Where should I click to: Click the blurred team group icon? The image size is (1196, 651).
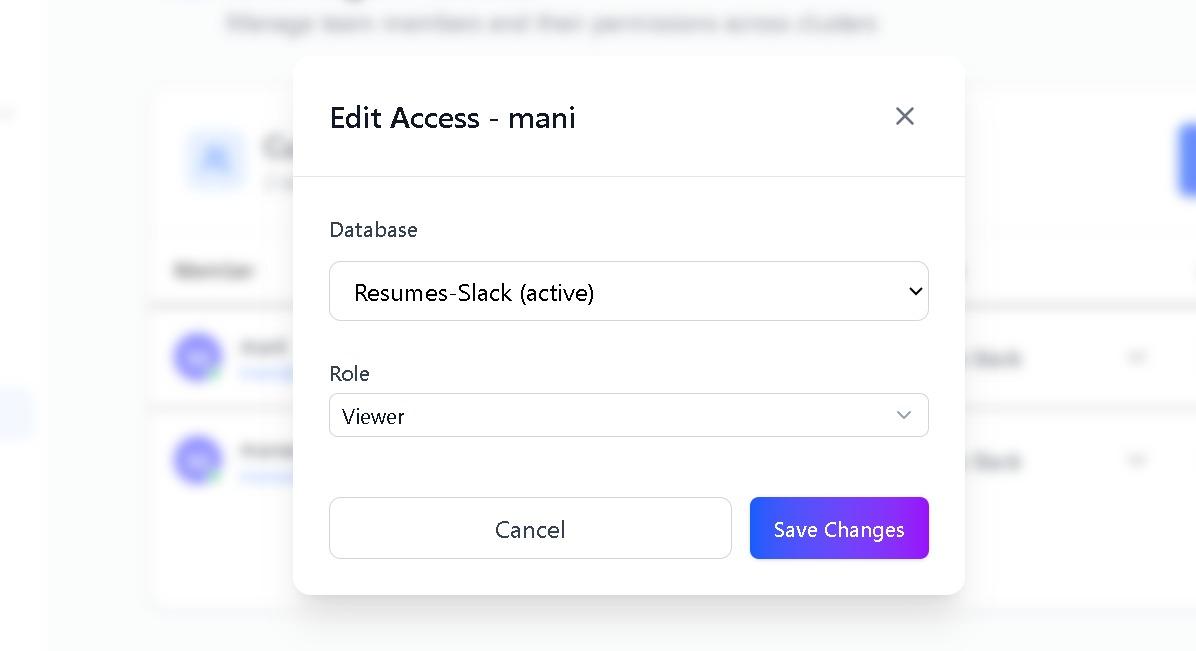point(215,159)
